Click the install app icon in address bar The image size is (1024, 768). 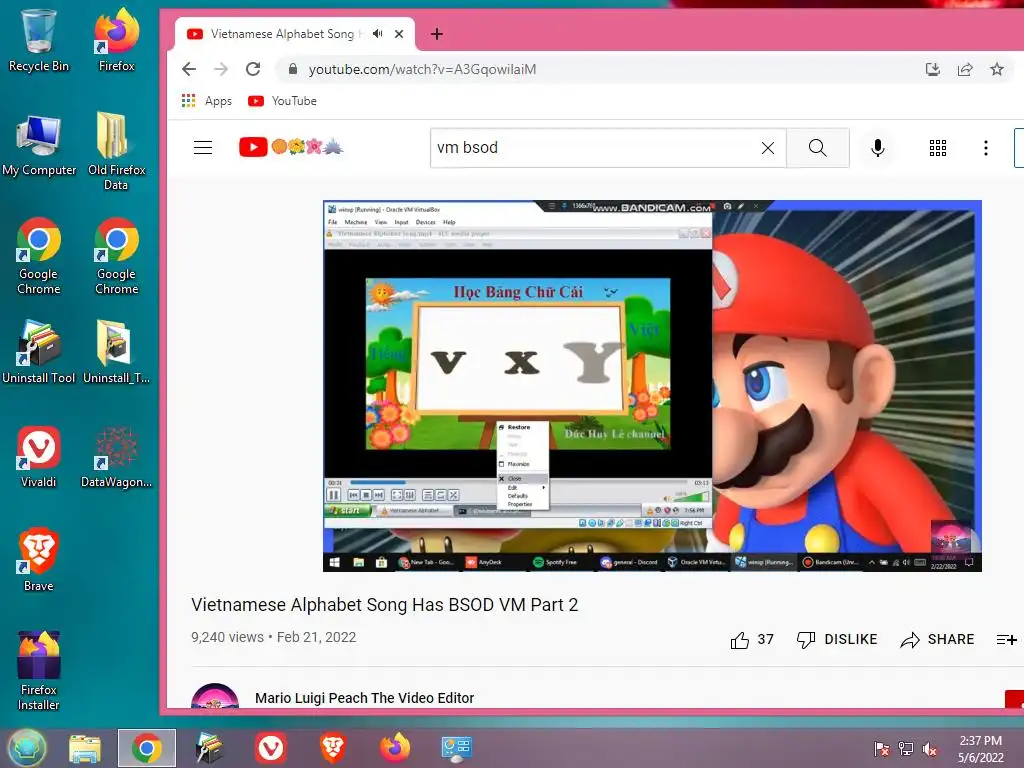point(933,69)
